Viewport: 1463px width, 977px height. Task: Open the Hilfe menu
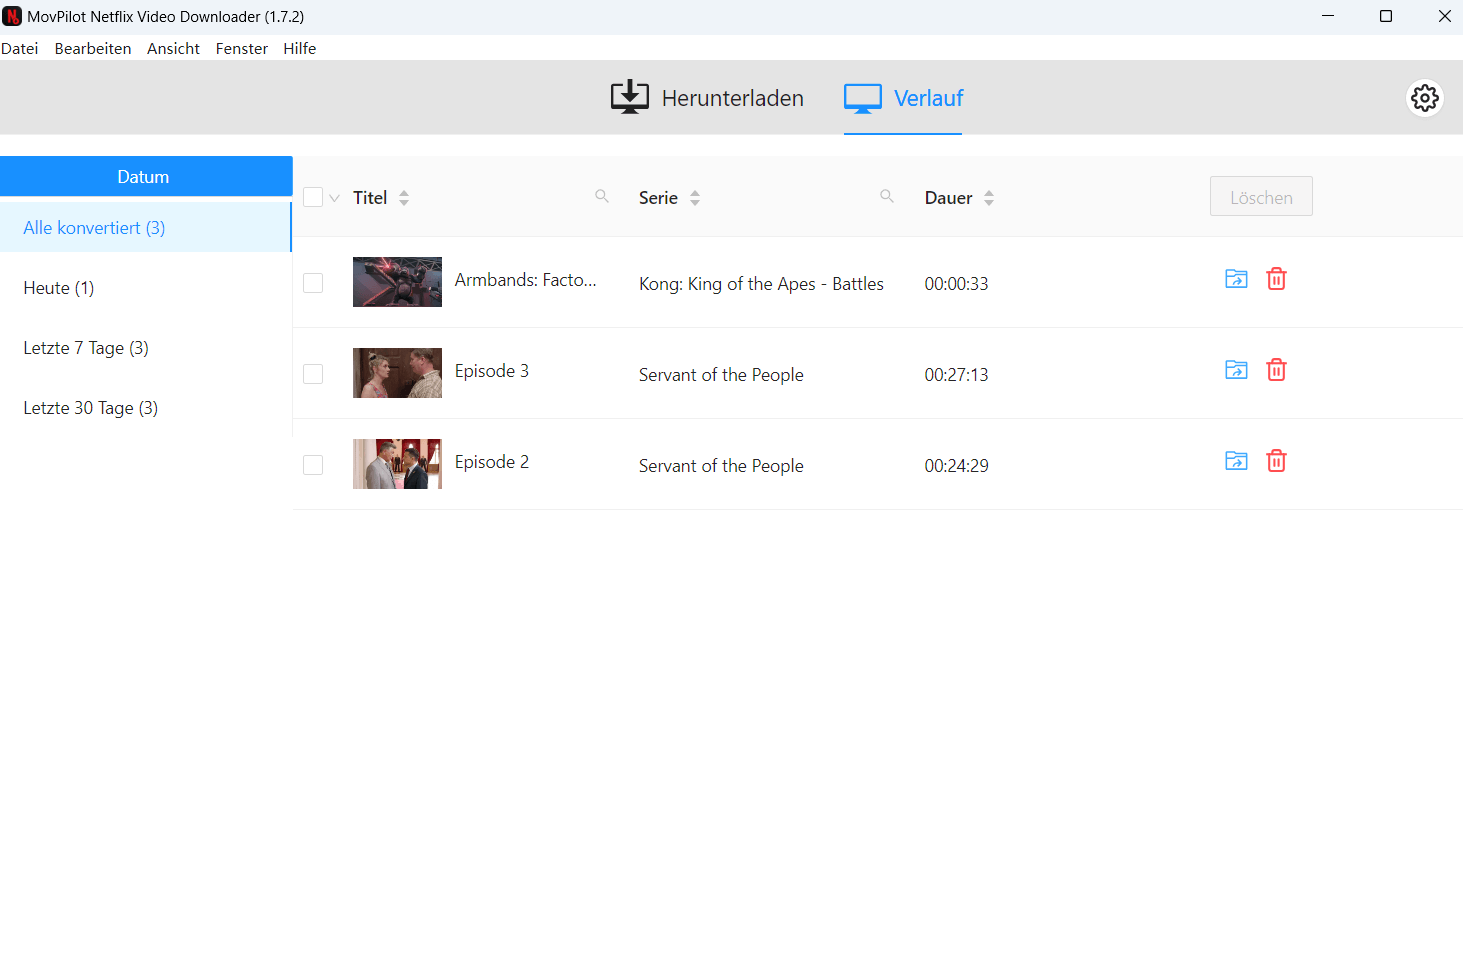(x=300, y=48)
